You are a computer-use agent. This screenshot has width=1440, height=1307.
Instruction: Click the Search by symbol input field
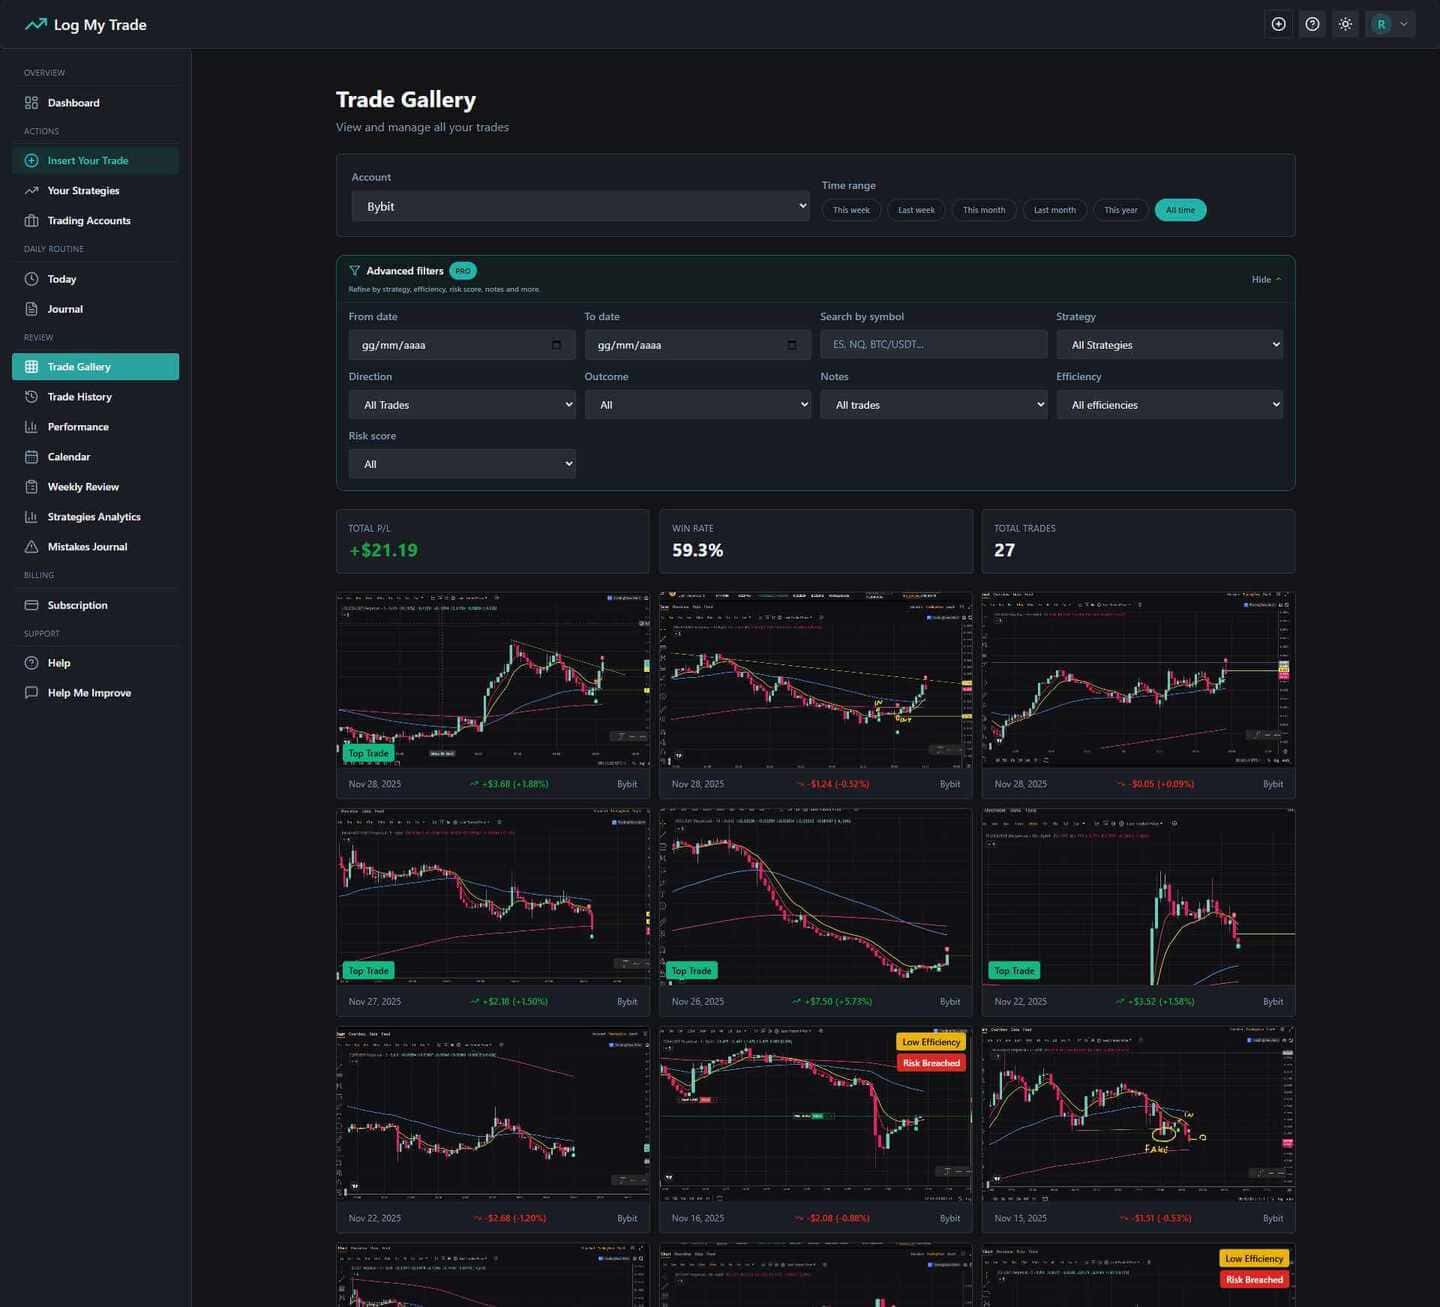click(x=933, y=344)
